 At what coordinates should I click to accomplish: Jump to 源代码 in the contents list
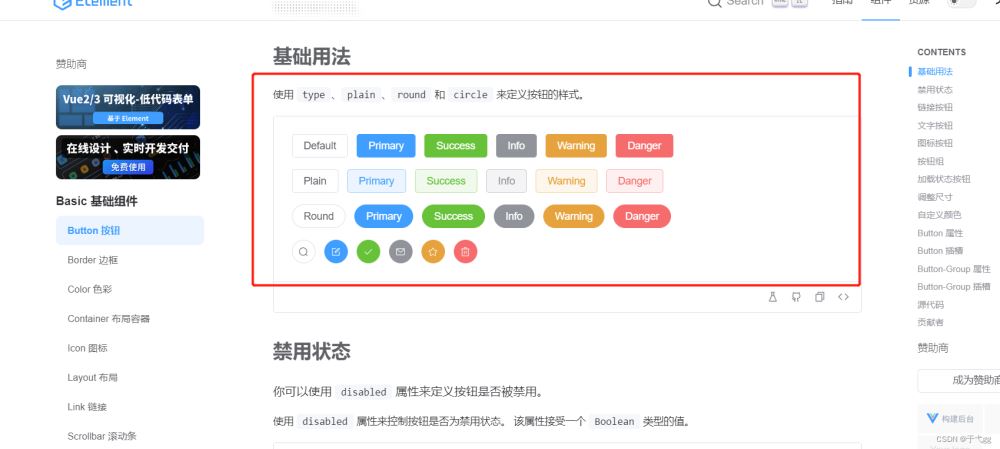(930, 305)
